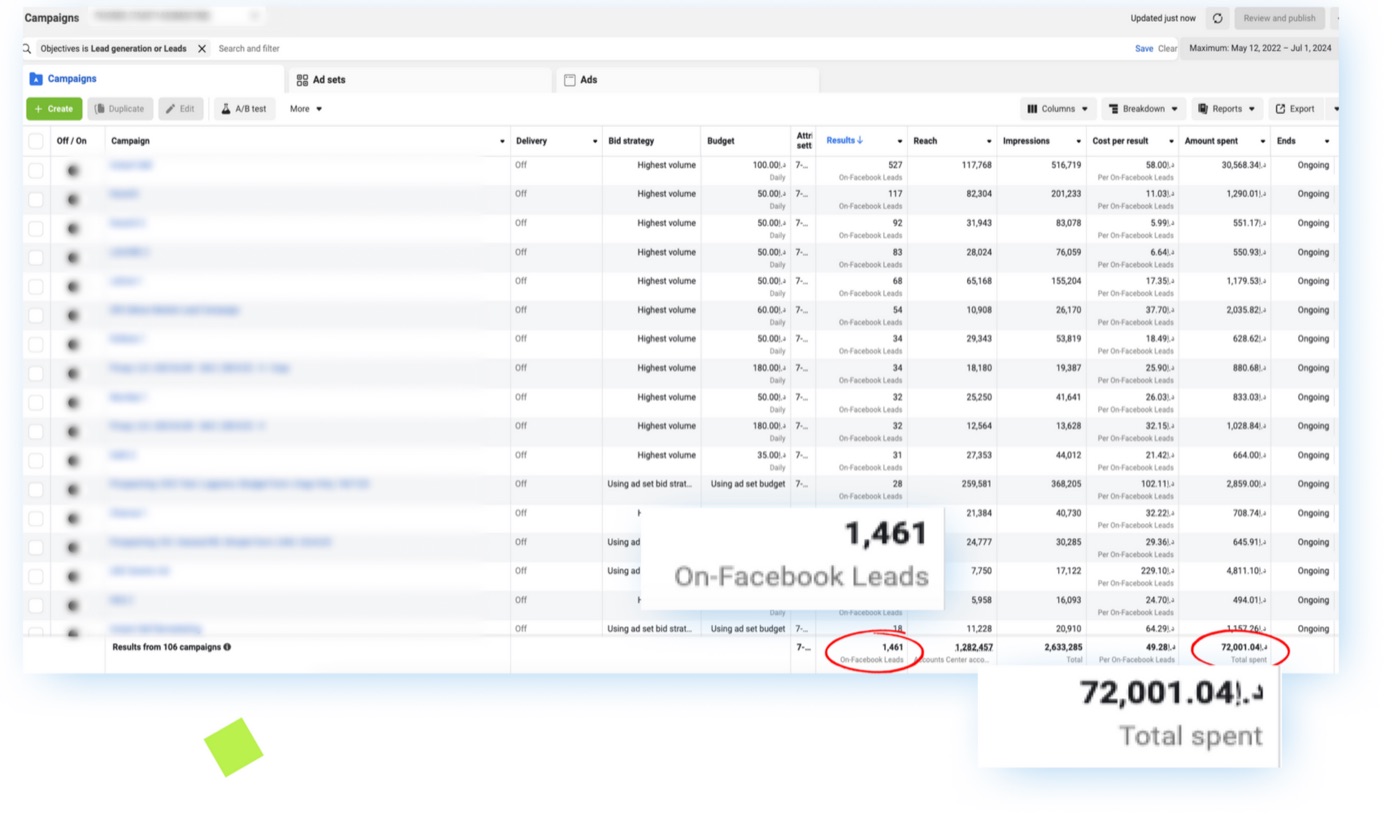Image resolution: width=1400 pixels, height=820 pixels.
Task: Tick the select-all checkbox in table header
Action: click(36, 141)
